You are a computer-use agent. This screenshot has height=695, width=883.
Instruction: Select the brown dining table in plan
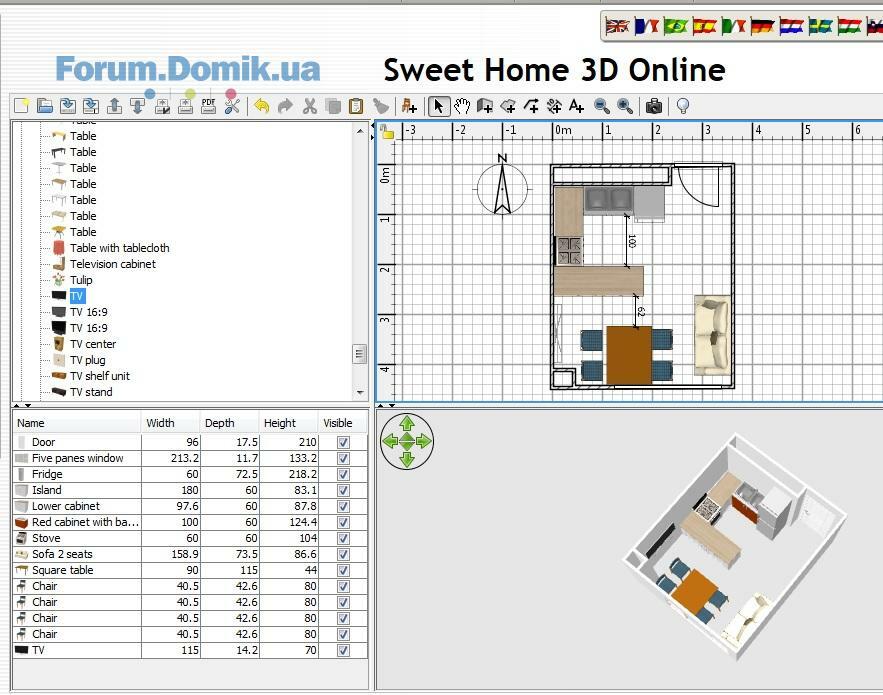pyautogui.click(x=629, y=355)
